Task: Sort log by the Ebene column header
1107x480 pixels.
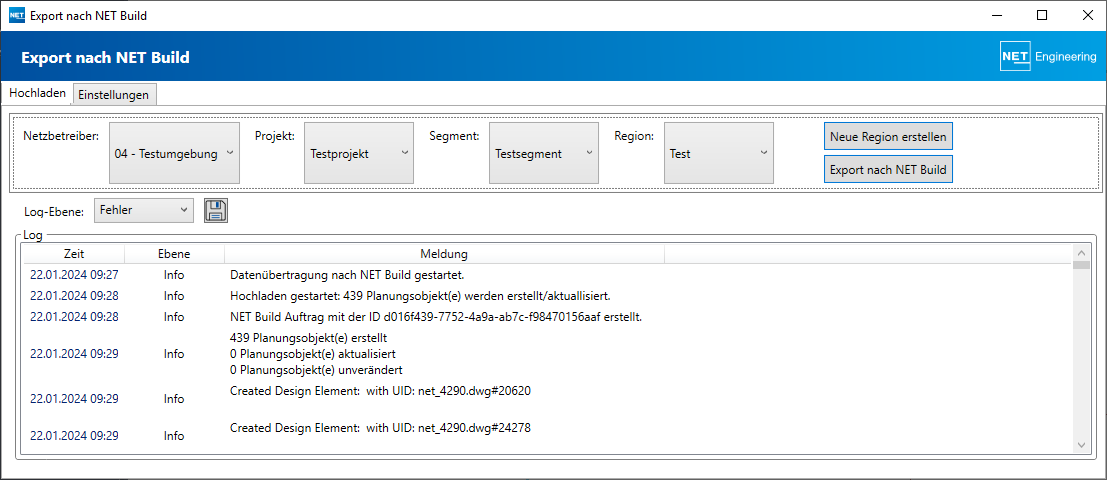Action: click(174, 253)
